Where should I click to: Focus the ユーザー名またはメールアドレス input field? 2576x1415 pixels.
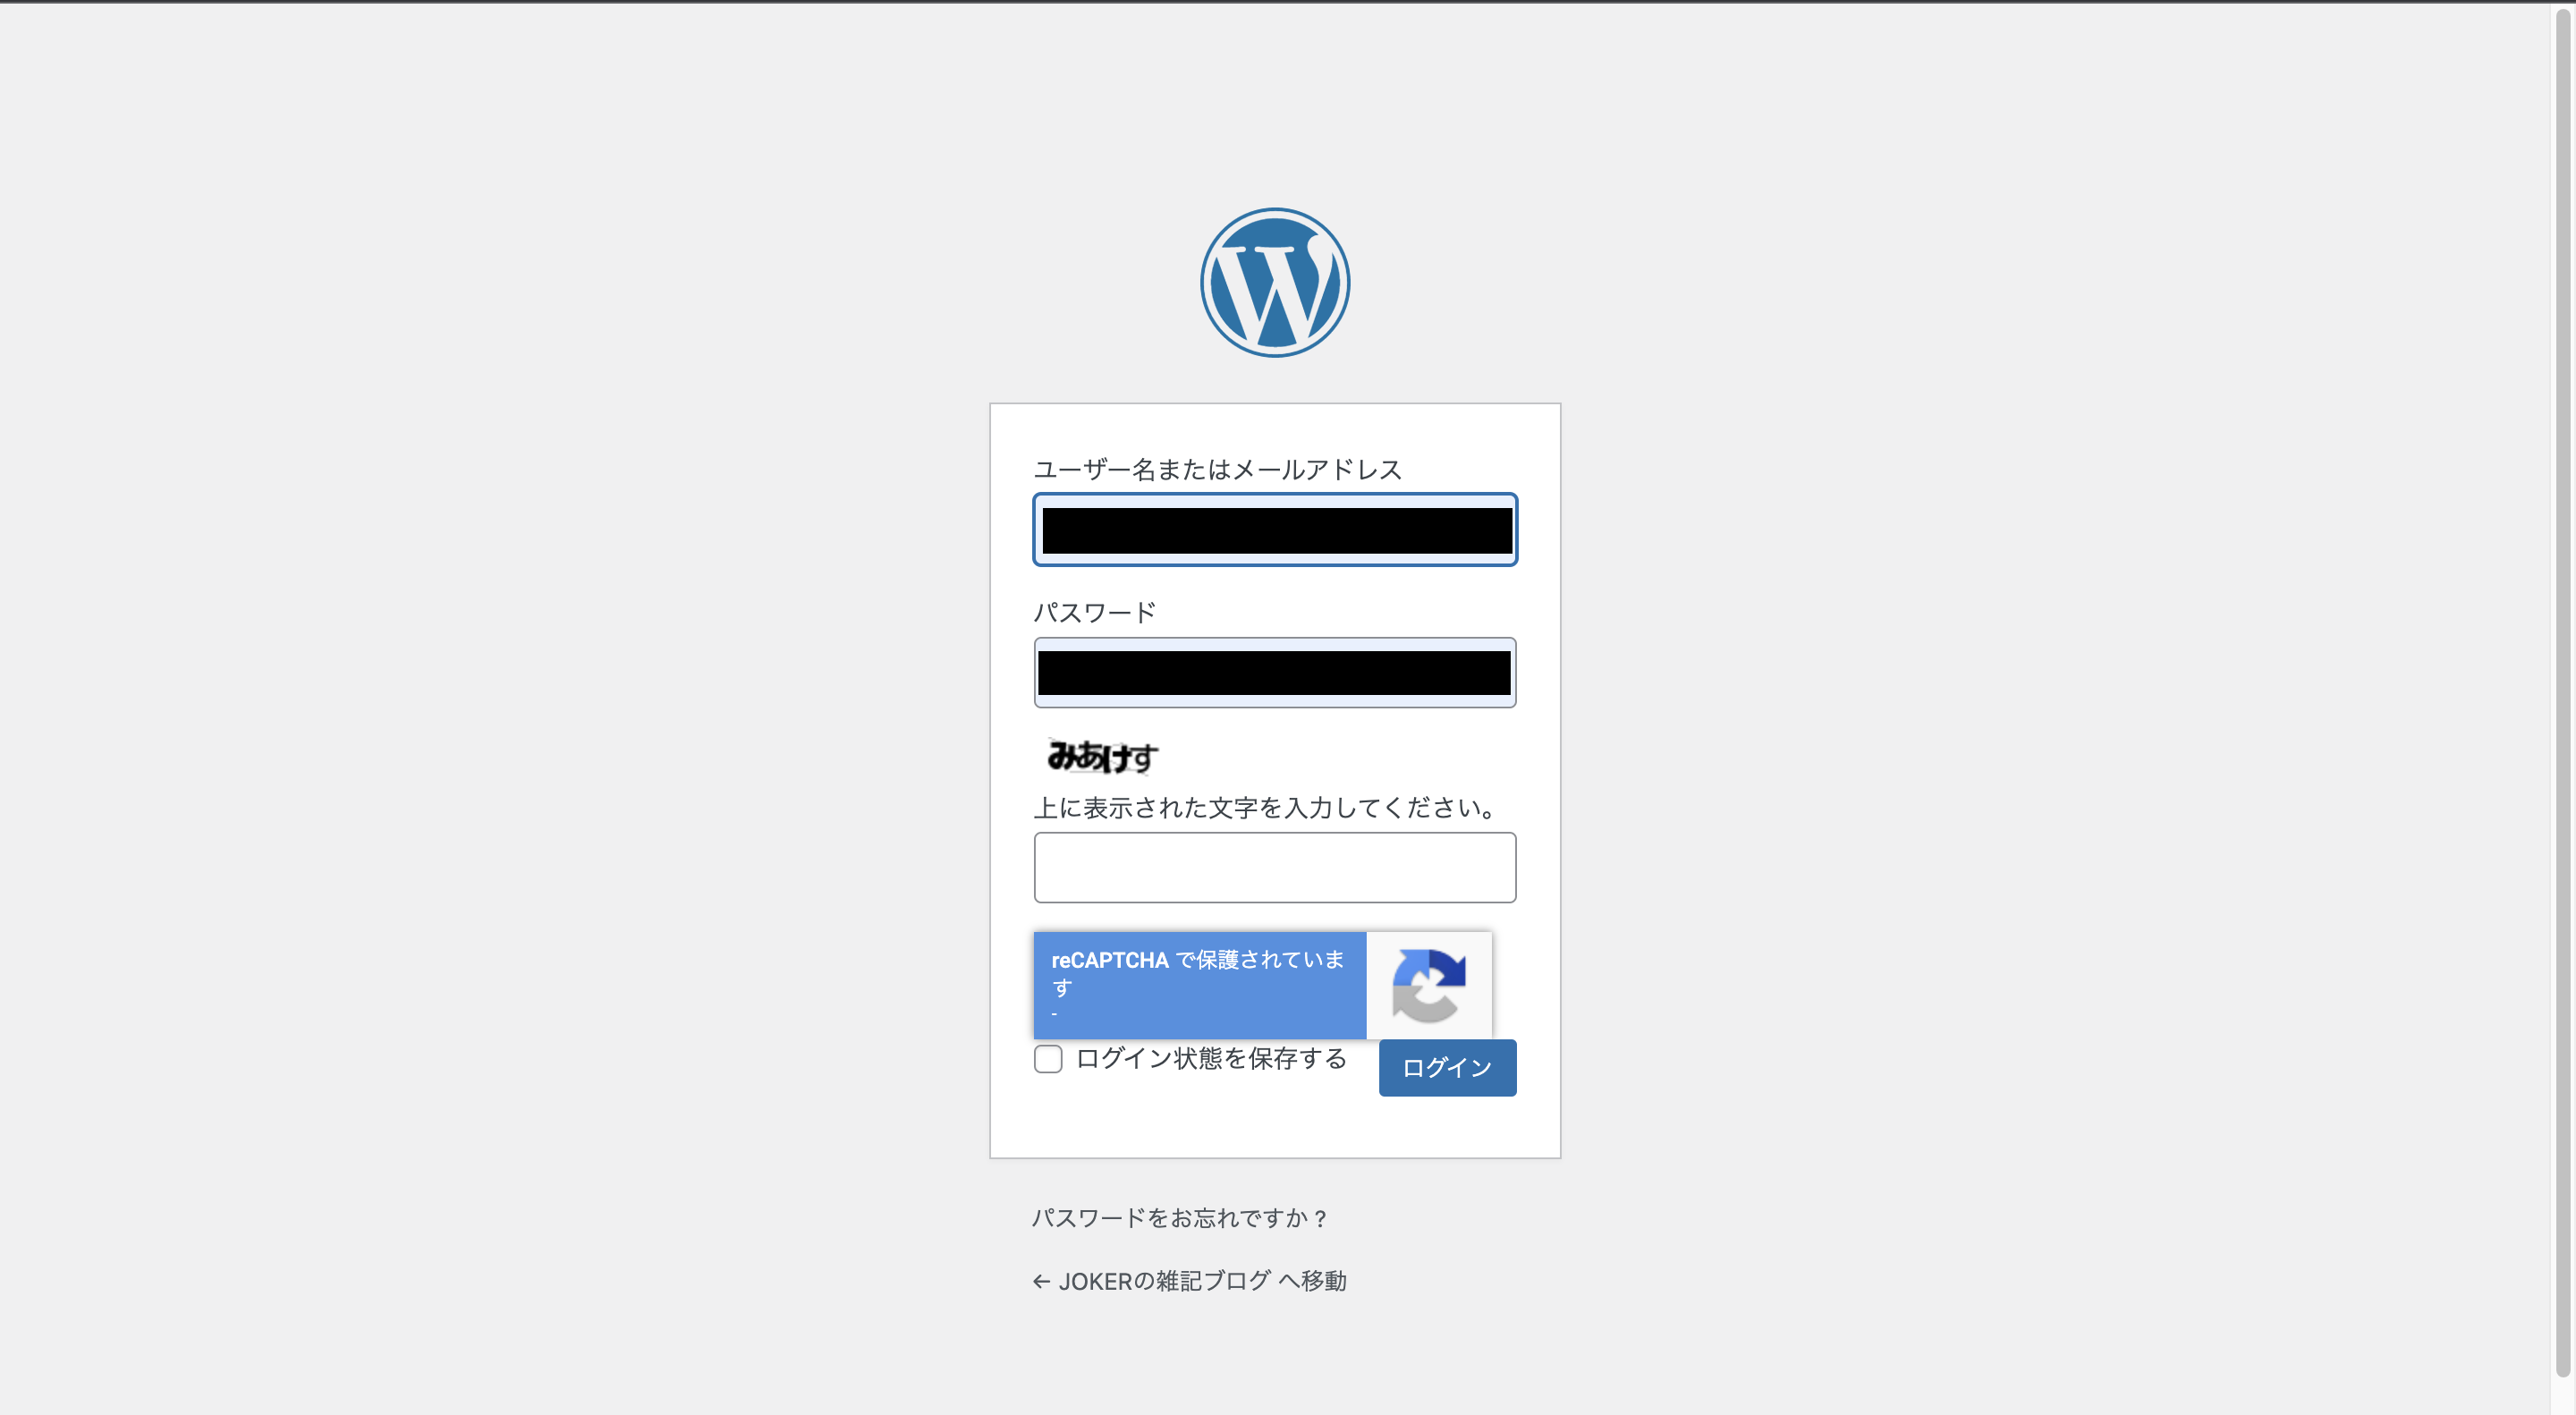pos(1275,529)
